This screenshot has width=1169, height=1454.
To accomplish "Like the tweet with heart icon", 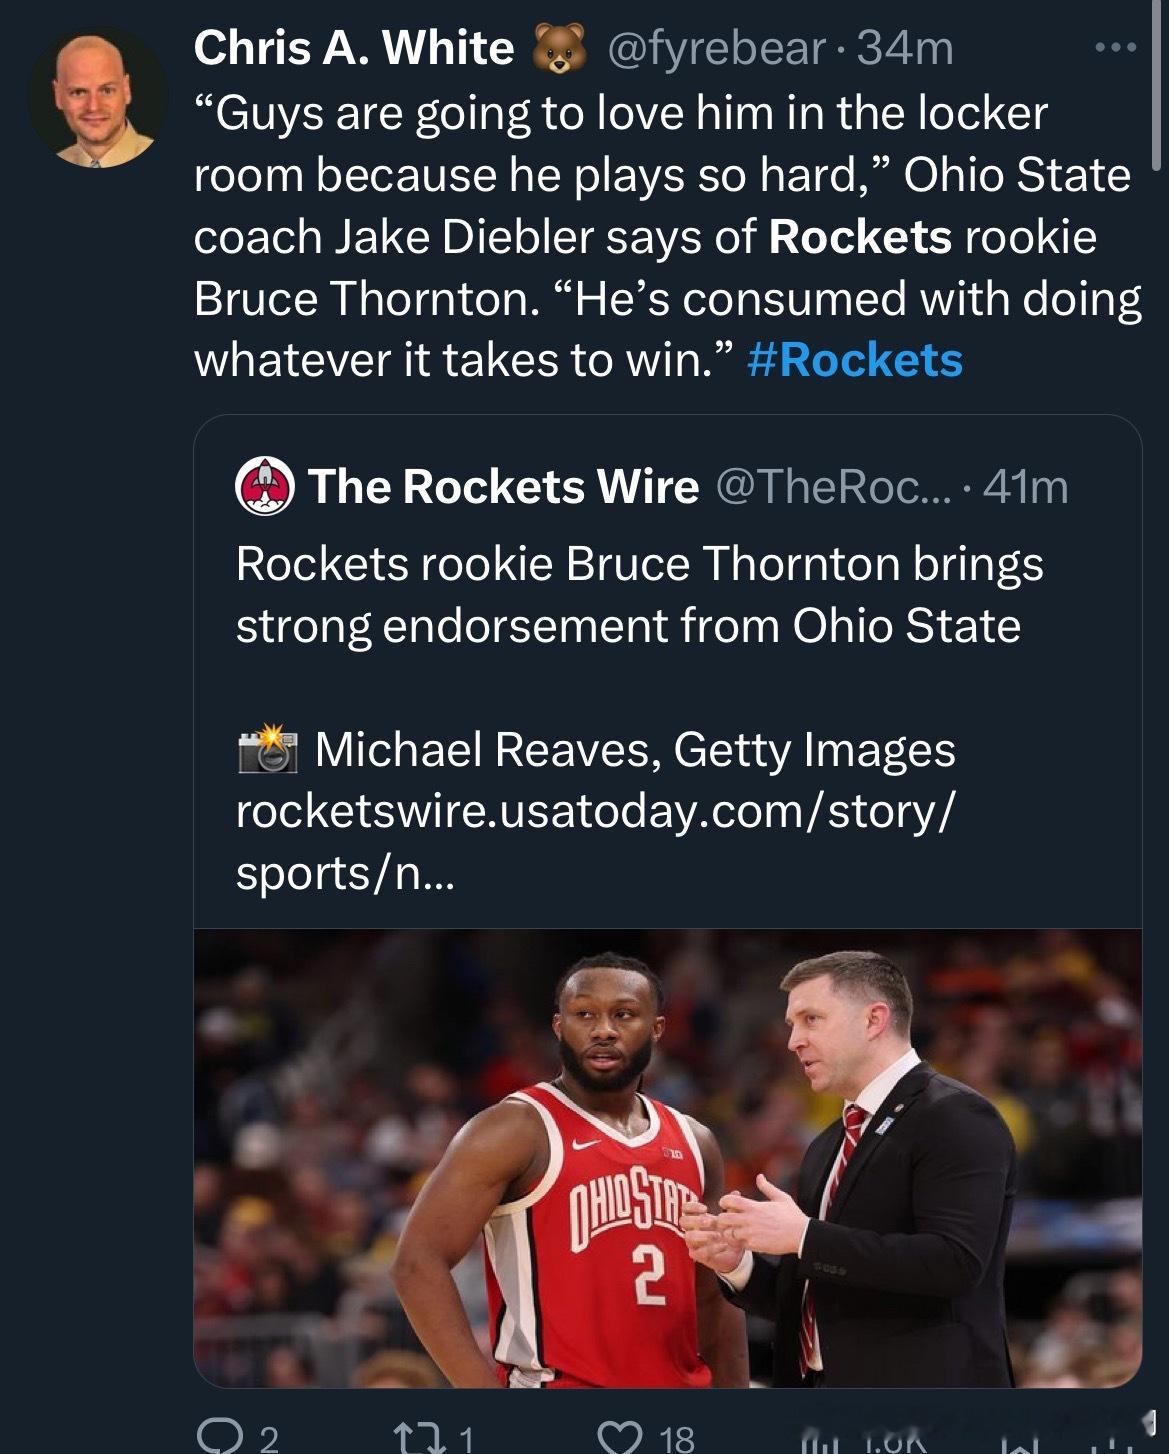I will (x=618, y=1437).
